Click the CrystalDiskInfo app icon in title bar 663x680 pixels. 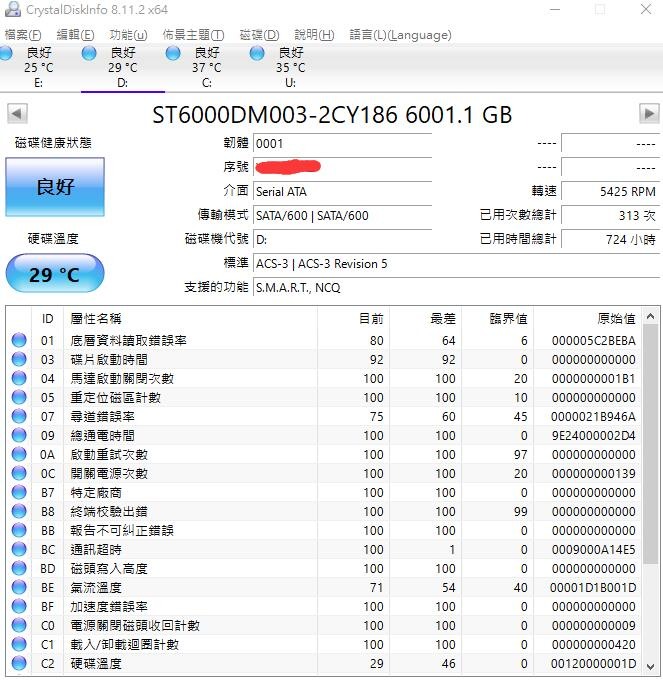(x=12, y=10)
